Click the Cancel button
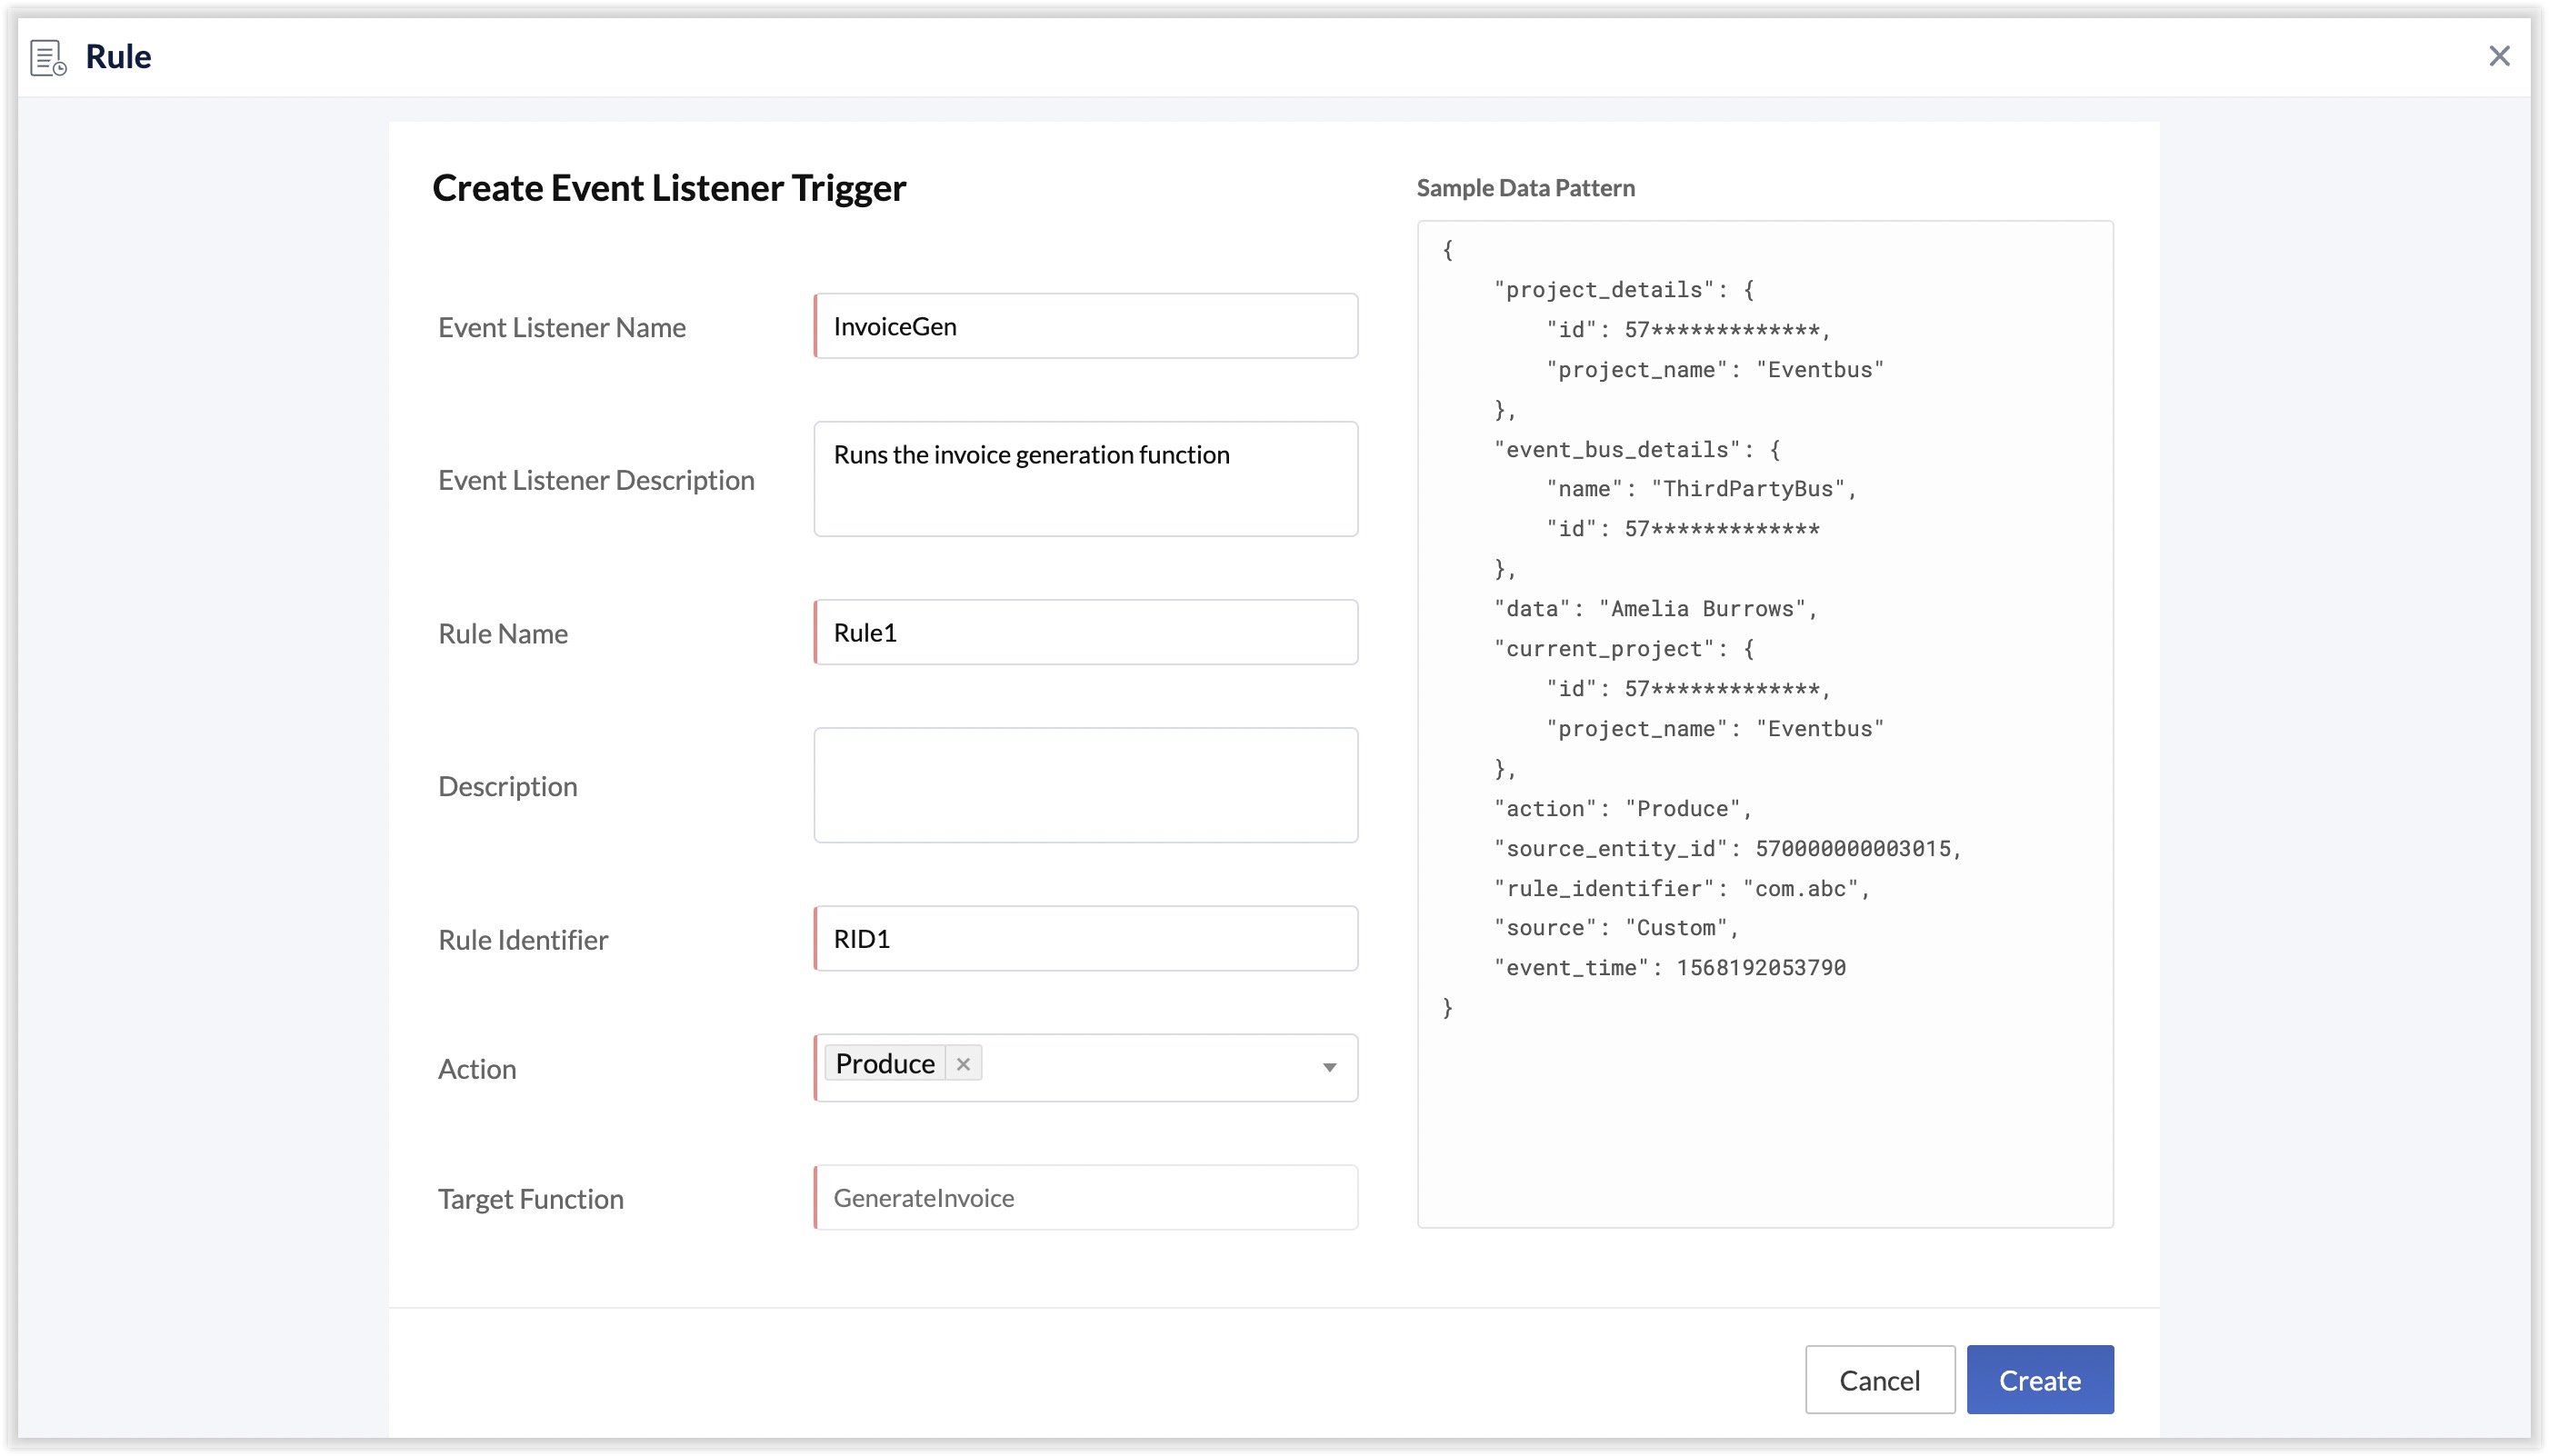This screenshot has height=1456, width=2549. (1879, 1379)
